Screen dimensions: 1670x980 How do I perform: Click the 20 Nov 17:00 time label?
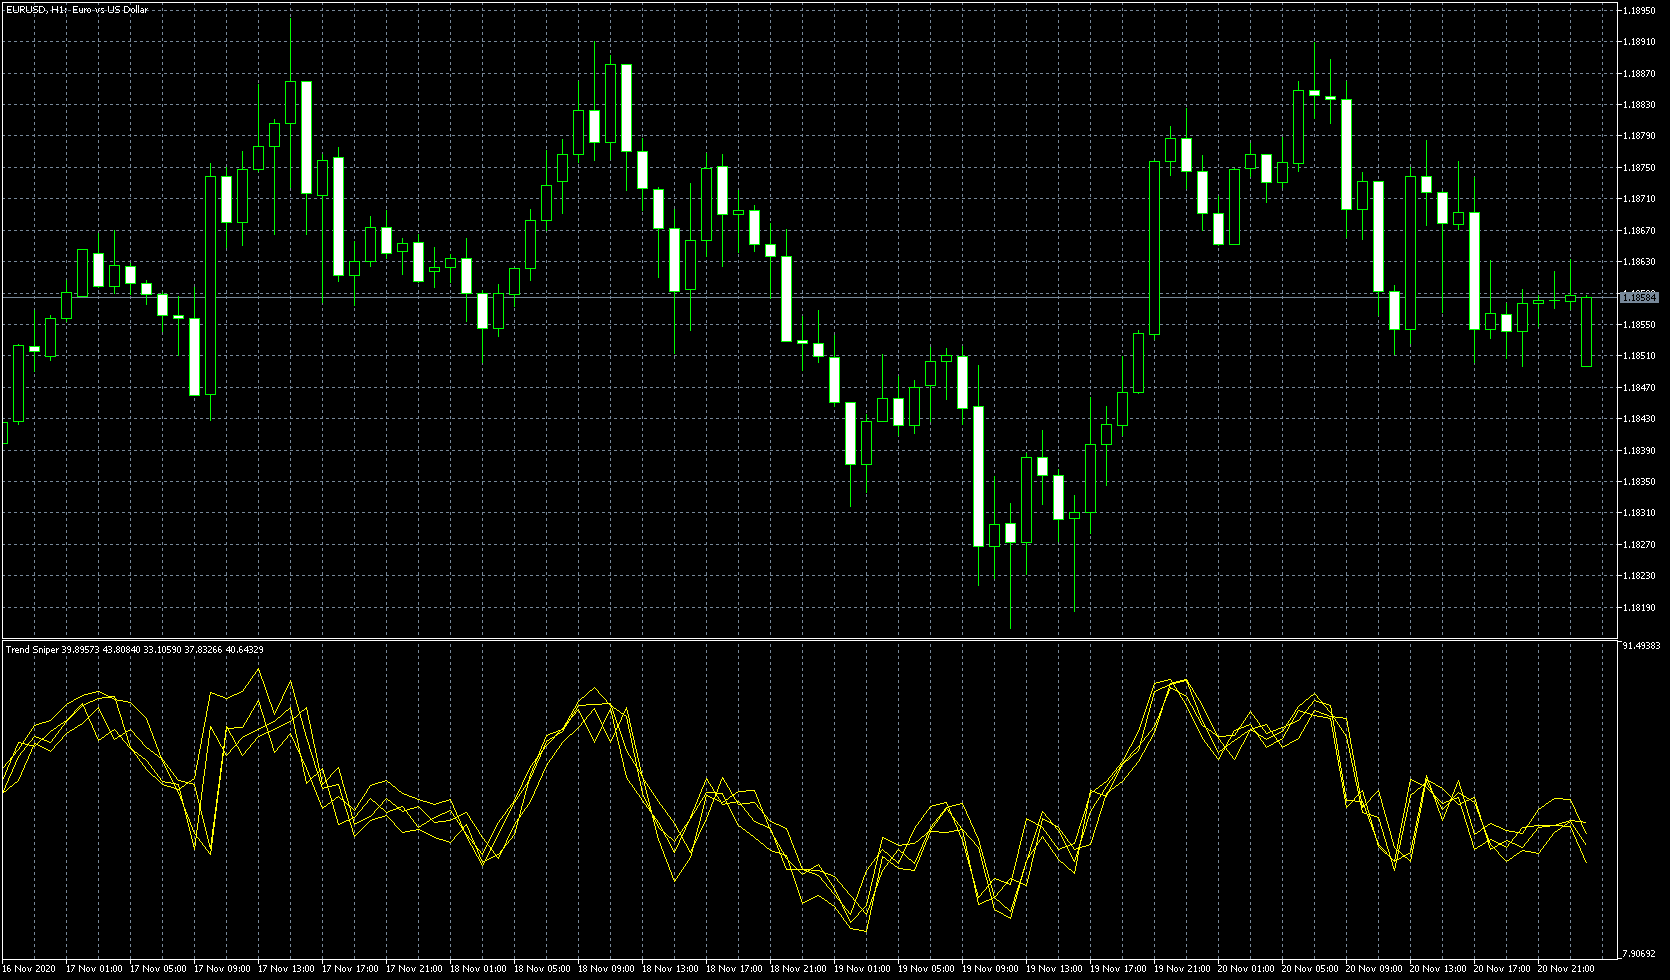[1502, 969]
